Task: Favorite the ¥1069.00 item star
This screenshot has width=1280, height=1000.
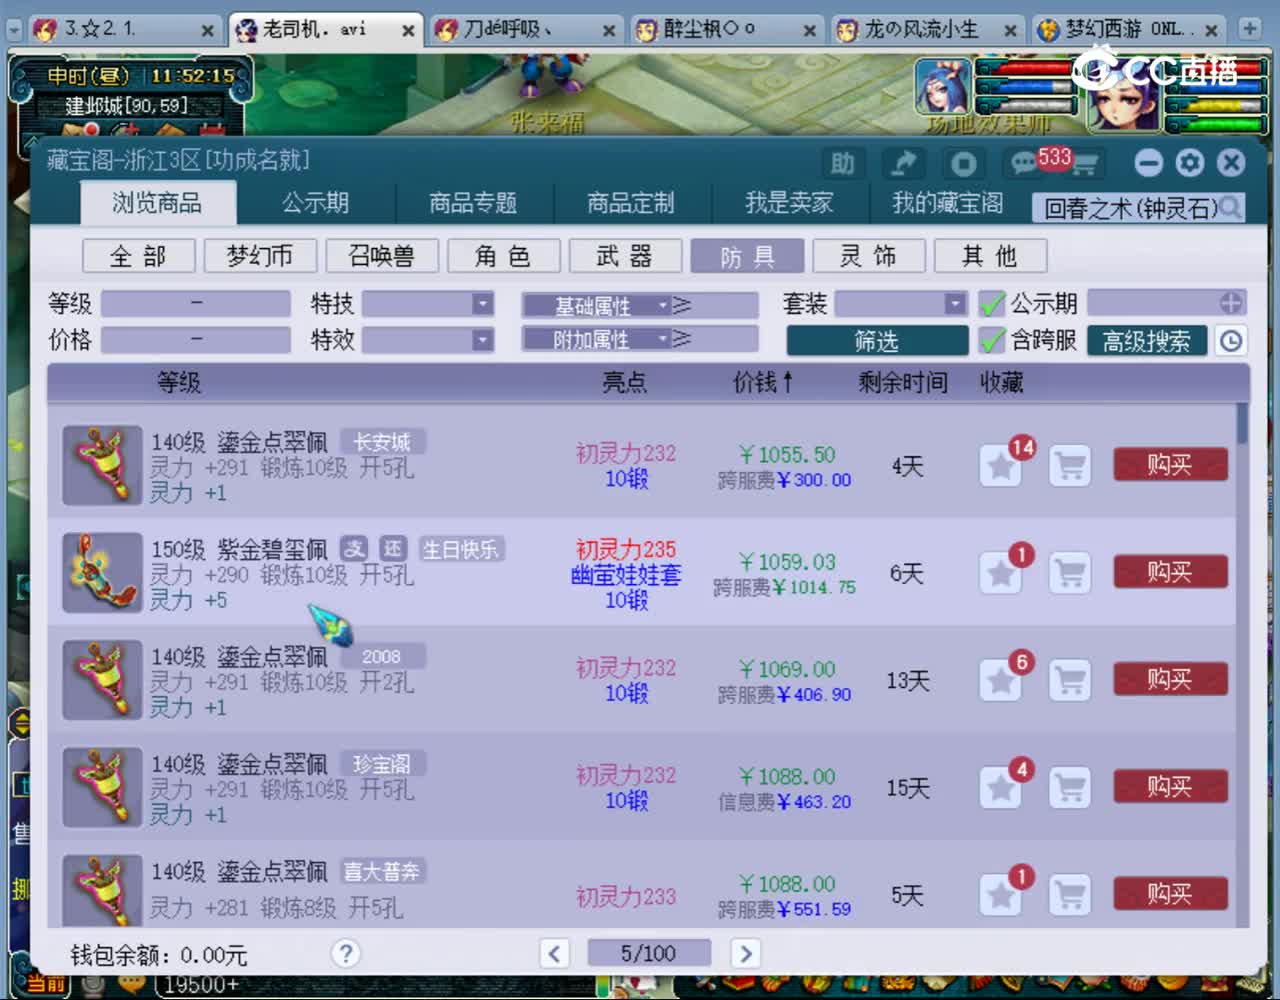Action: click(1000, 681)
